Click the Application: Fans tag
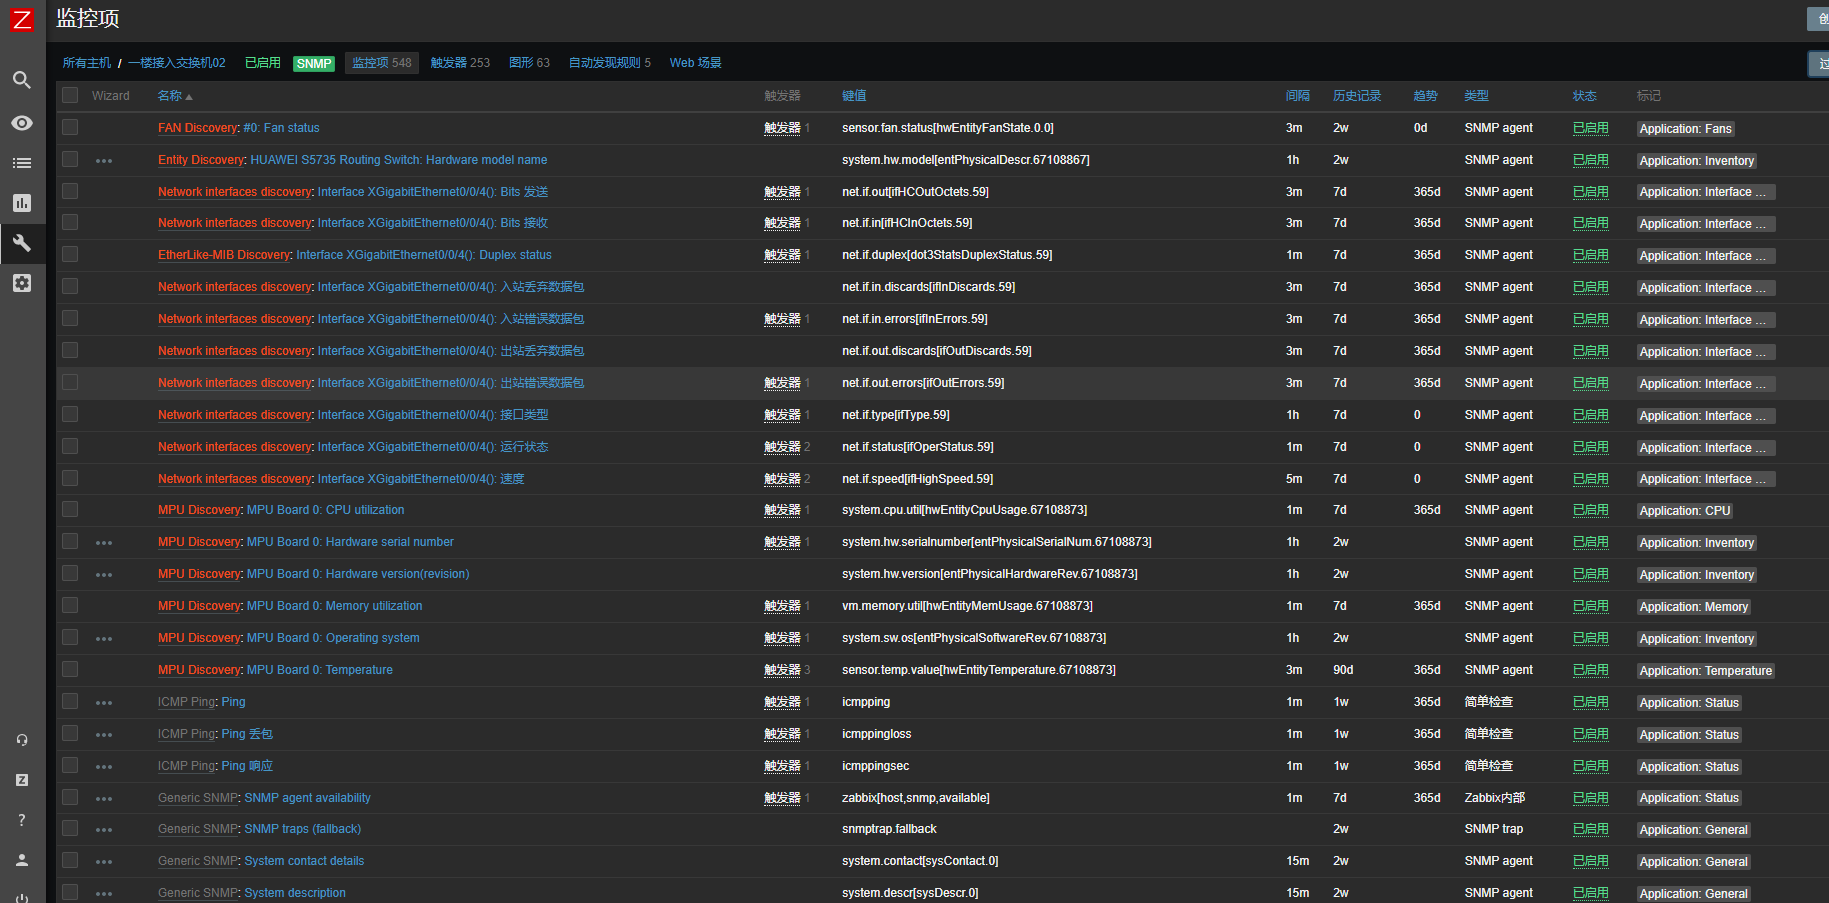1829x903 pixels. click(x=1685, y=129)
